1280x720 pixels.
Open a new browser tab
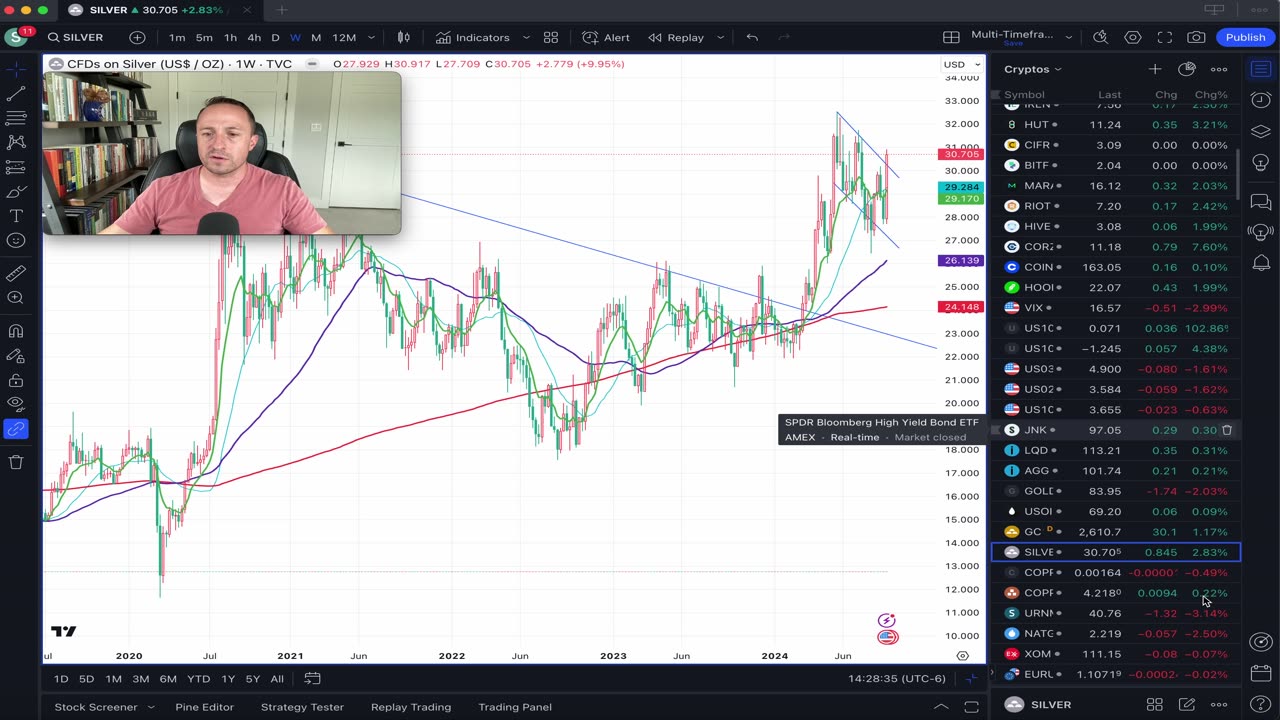pyautogui.click(x=281, y=10)
